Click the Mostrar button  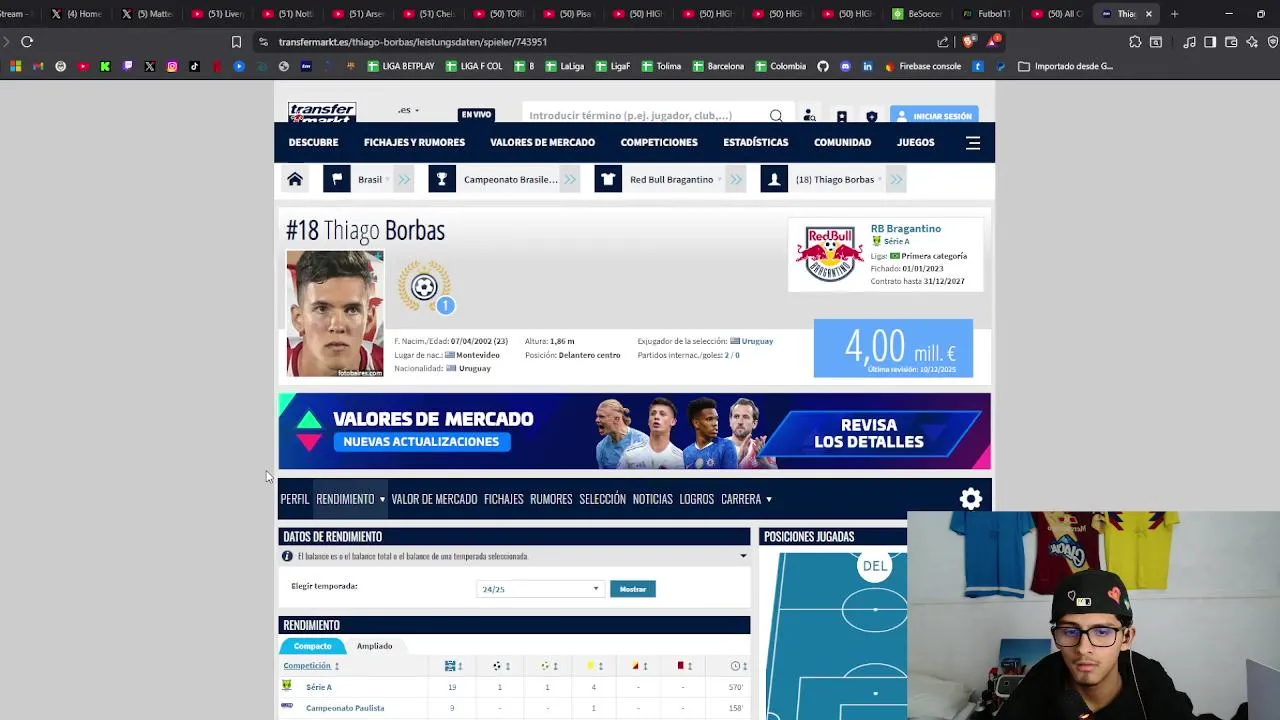pyautogui.click(x=633, y=589)
